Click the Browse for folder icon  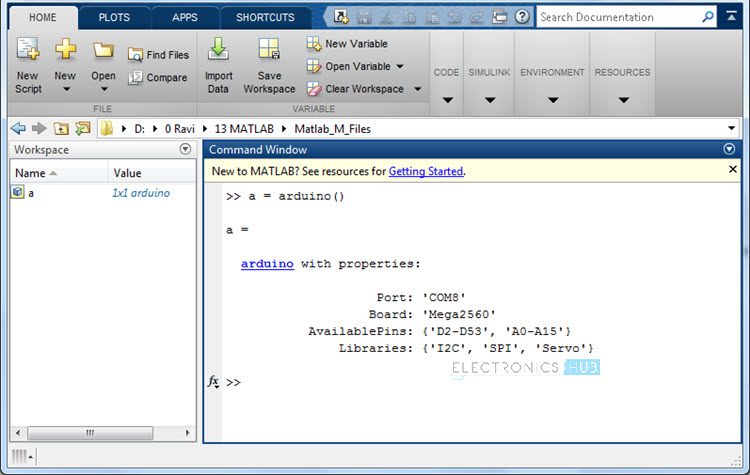click(82, 129)
